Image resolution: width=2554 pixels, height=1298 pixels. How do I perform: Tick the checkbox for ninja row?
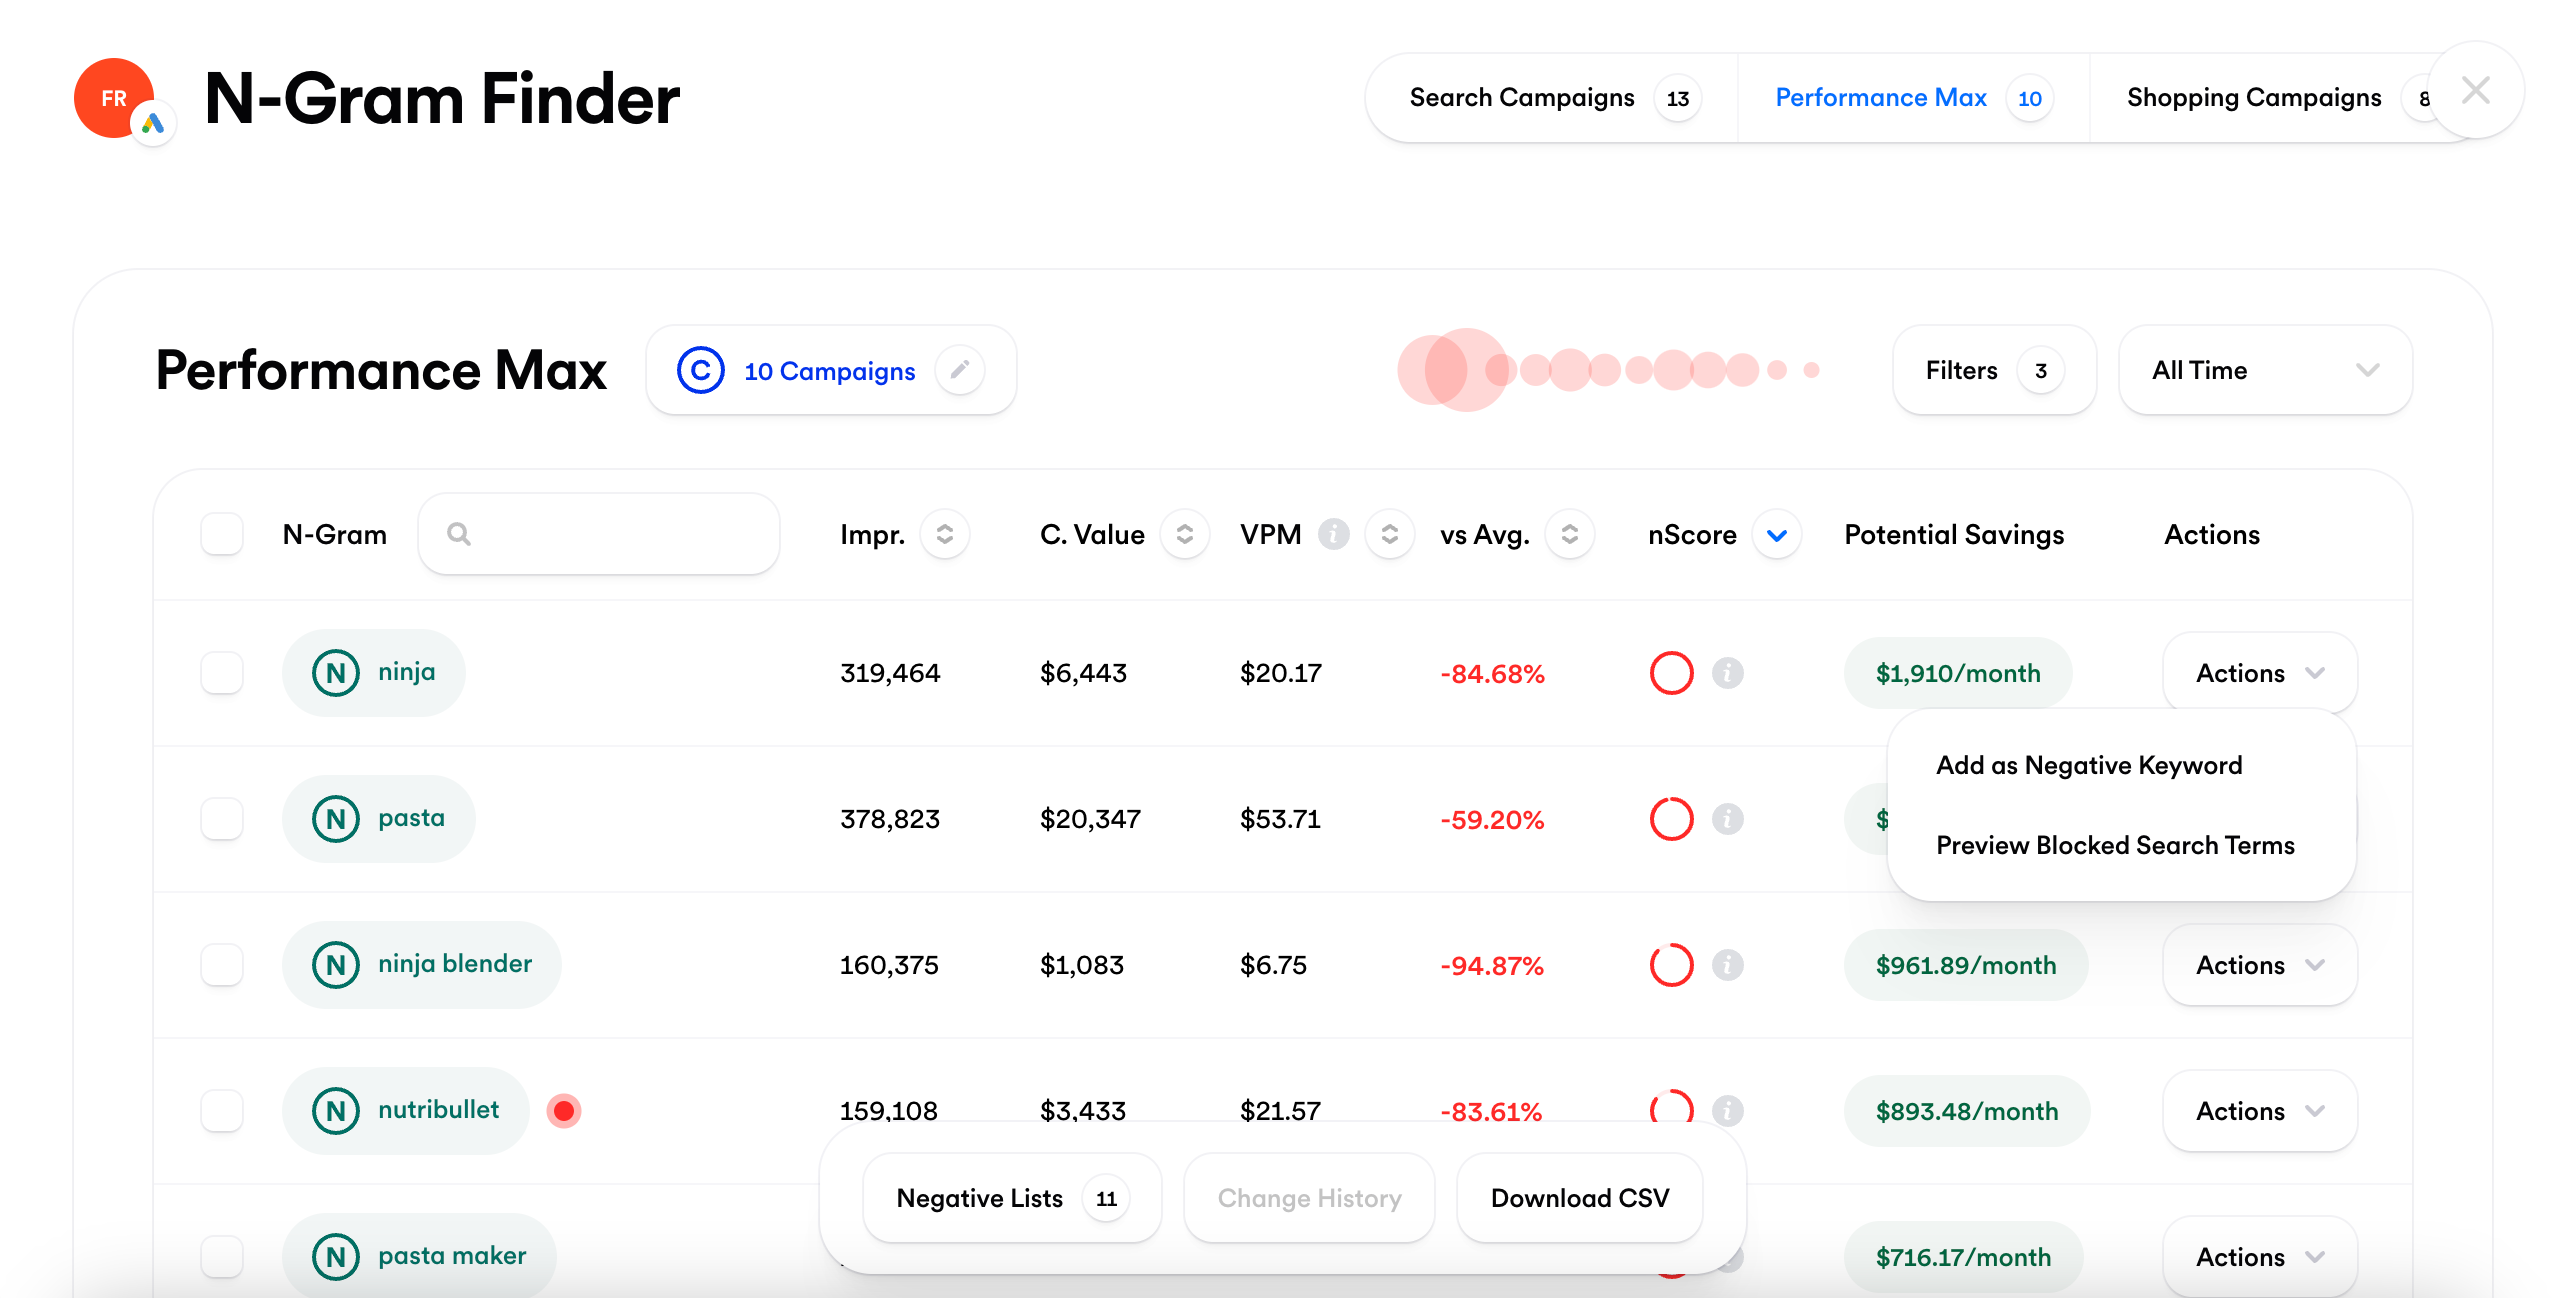pyautogui.click(x=222, y=673)
